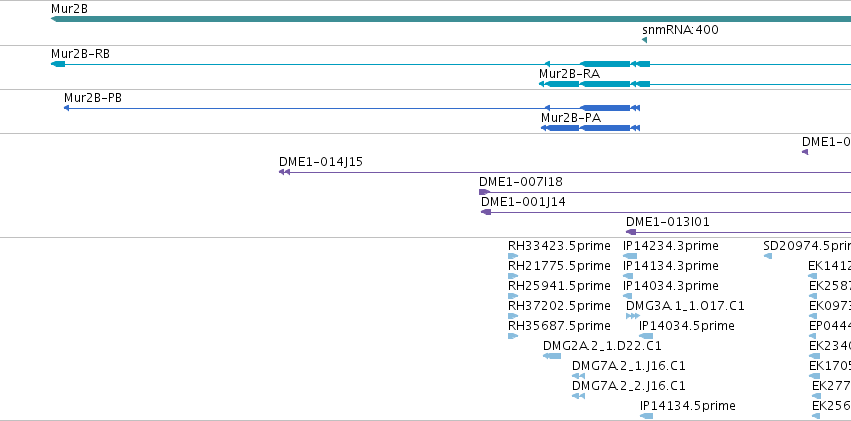Select the RH33423.5prime EST label
Viewport: 851px width, 421px height.
click(559, 246)
